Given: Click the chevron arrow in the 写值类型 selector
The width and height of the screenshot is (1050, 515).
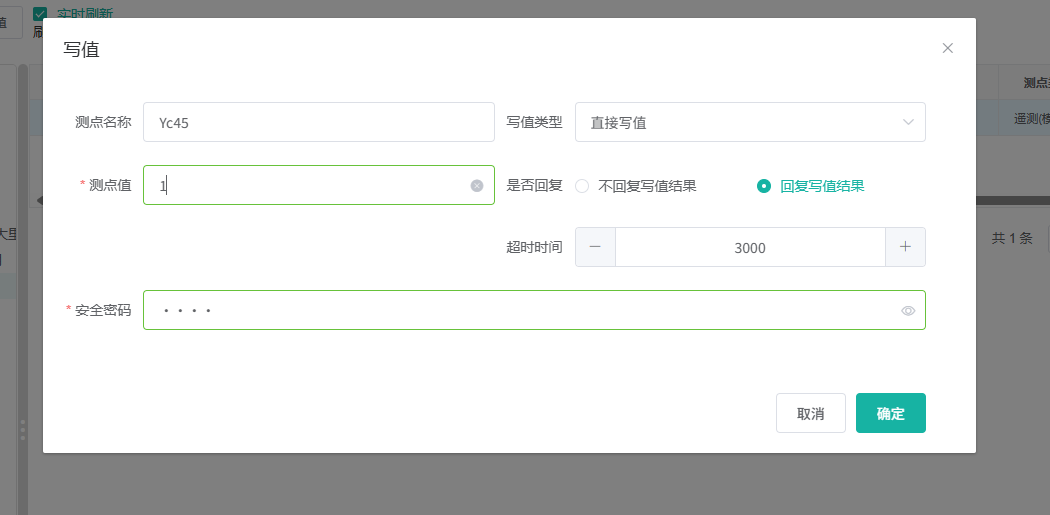Looking at the screenshot, I should (x=908, y=122).
